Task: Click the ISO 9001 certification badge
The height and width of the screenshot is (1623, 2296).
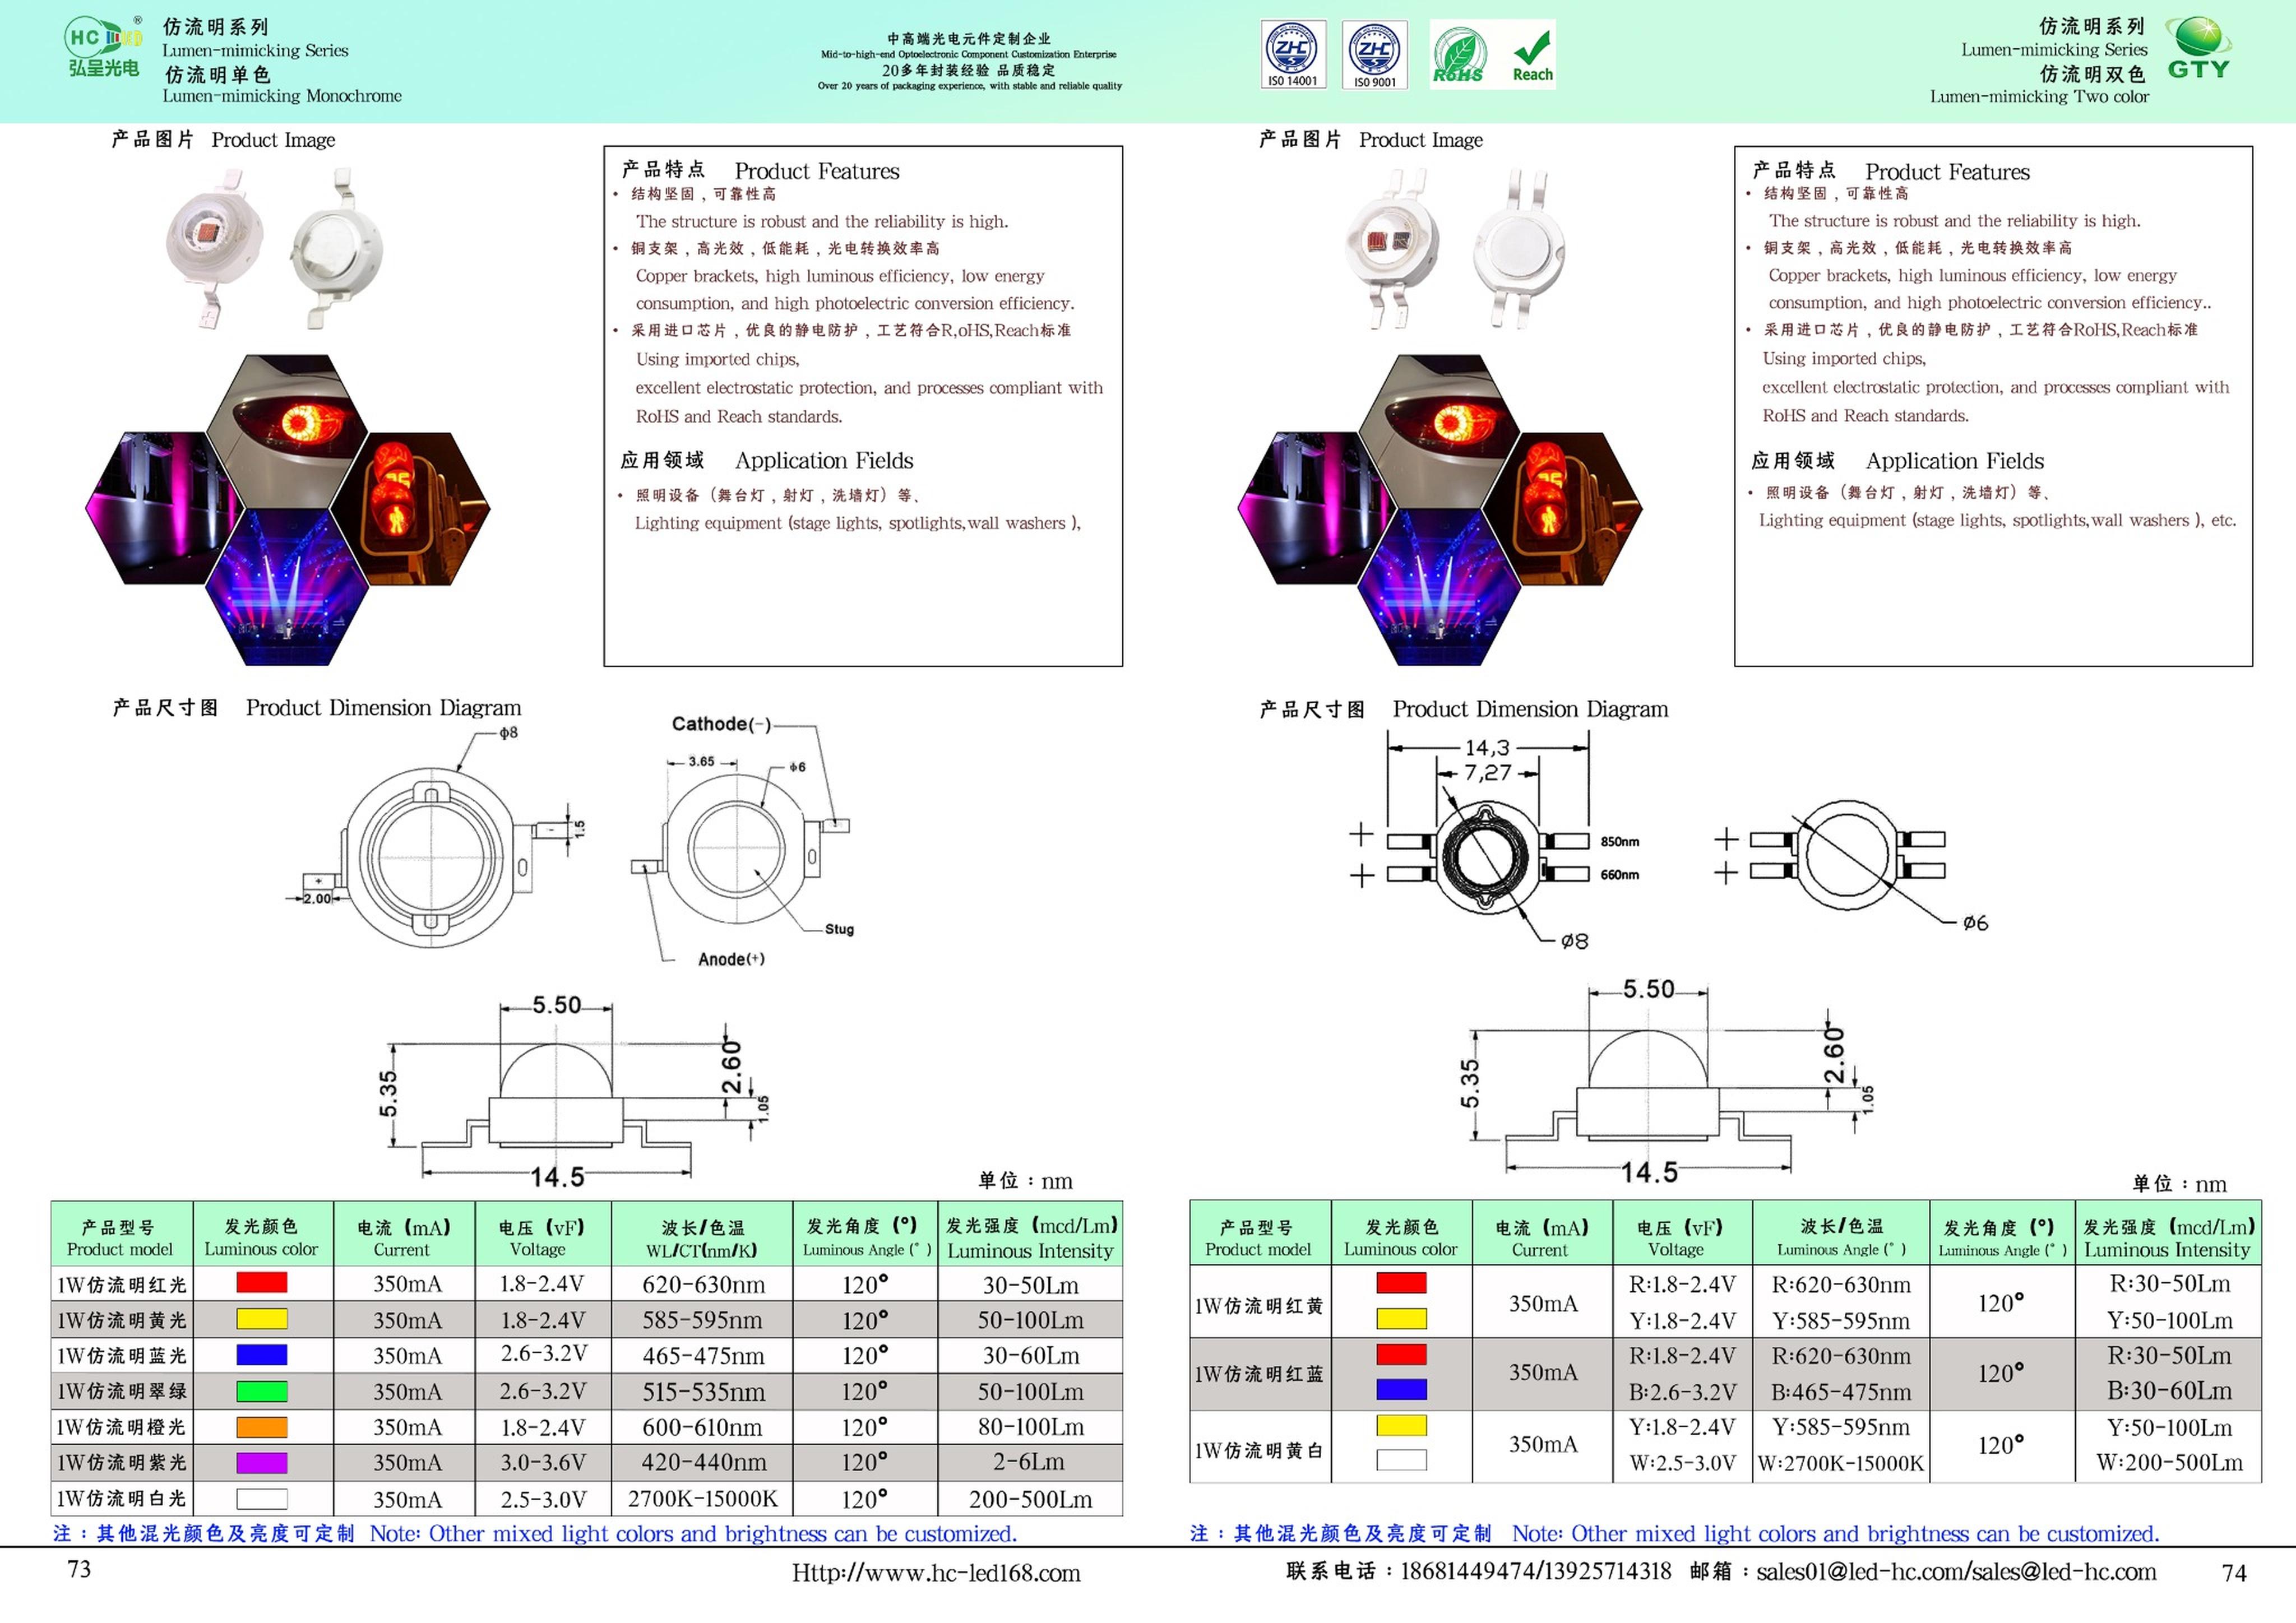Action: pyautogui.click(x=1374, y=55)
